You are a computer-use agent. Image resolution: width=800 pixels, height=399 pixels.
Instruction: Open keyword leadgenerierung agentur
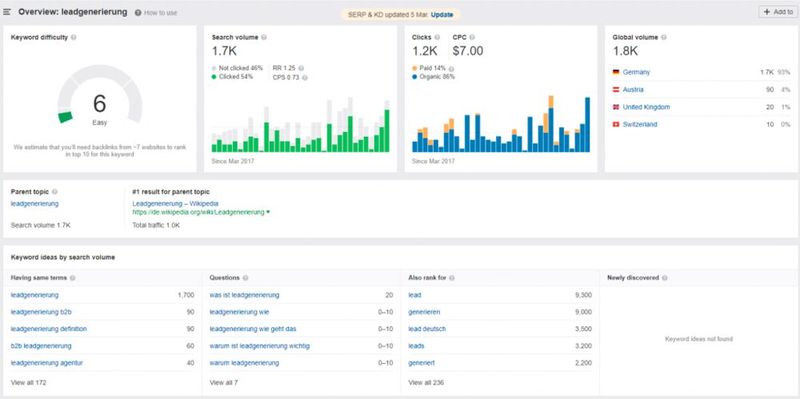(x=47, y=363)
